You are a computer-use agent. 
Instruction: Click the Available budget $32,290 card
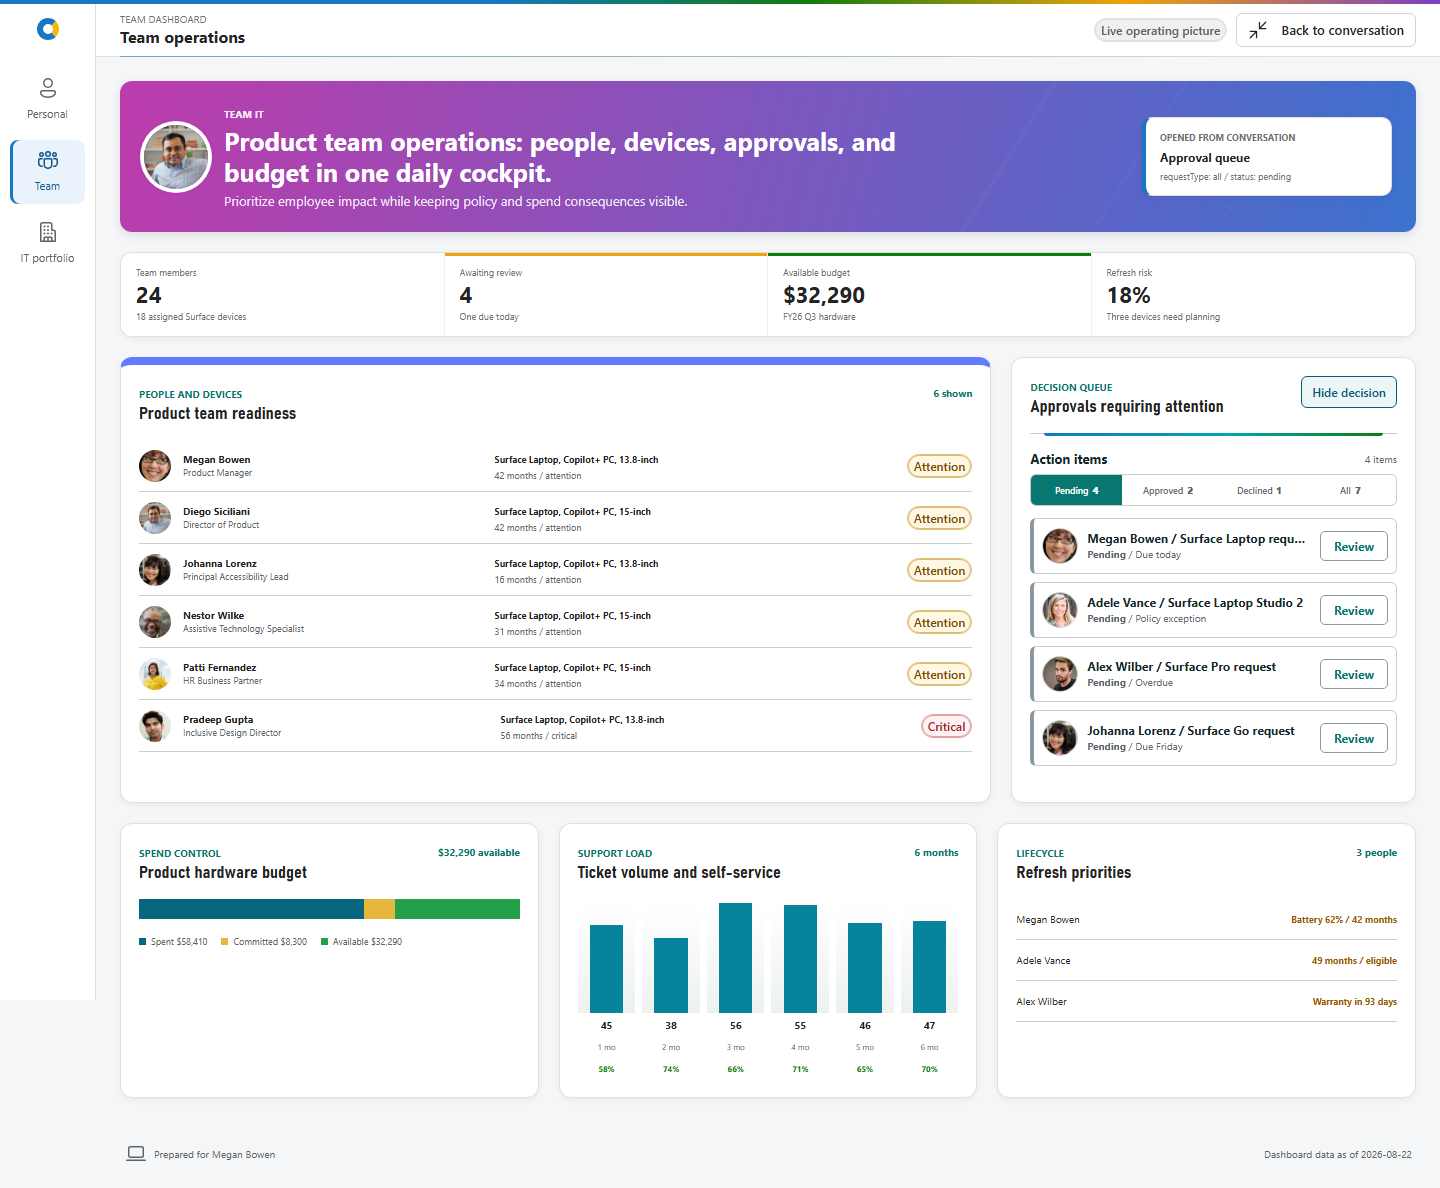tap(929, 295)
